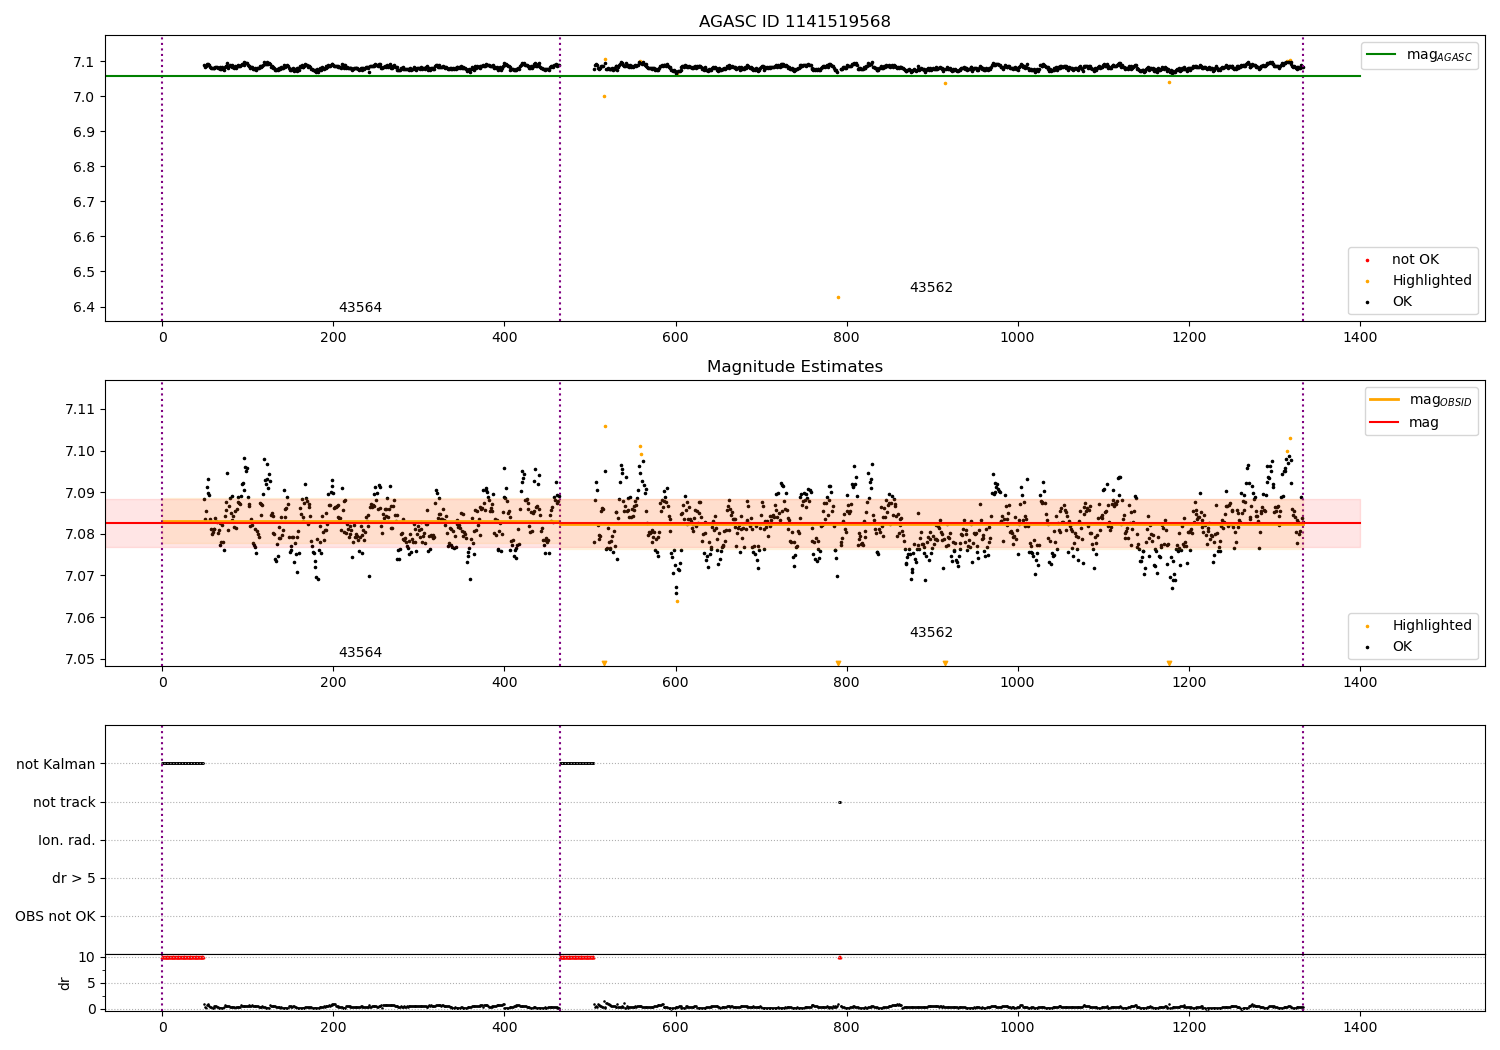Click the 'not Kalman' axis label

coord(56,764)
